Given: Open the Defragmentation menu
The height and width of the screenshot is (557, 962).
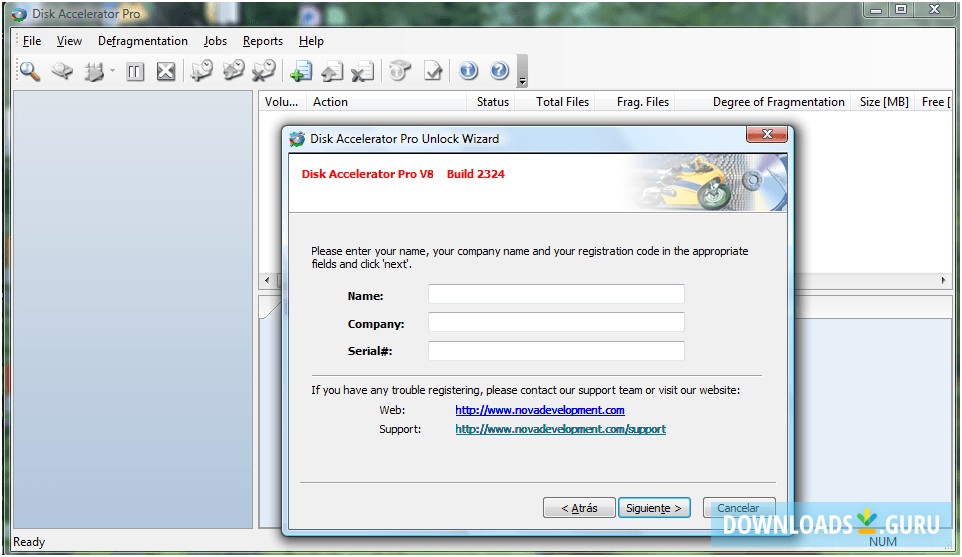Looking at the screenshot, I should tap(143, 41).
